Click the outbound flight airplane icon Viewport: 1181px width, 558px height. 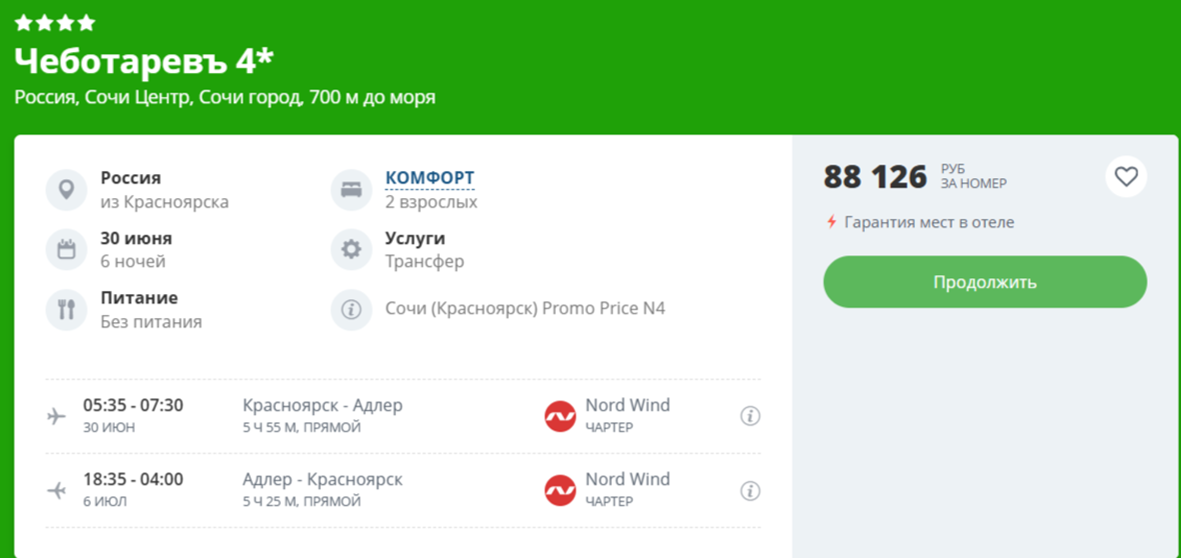pos(57,416)
